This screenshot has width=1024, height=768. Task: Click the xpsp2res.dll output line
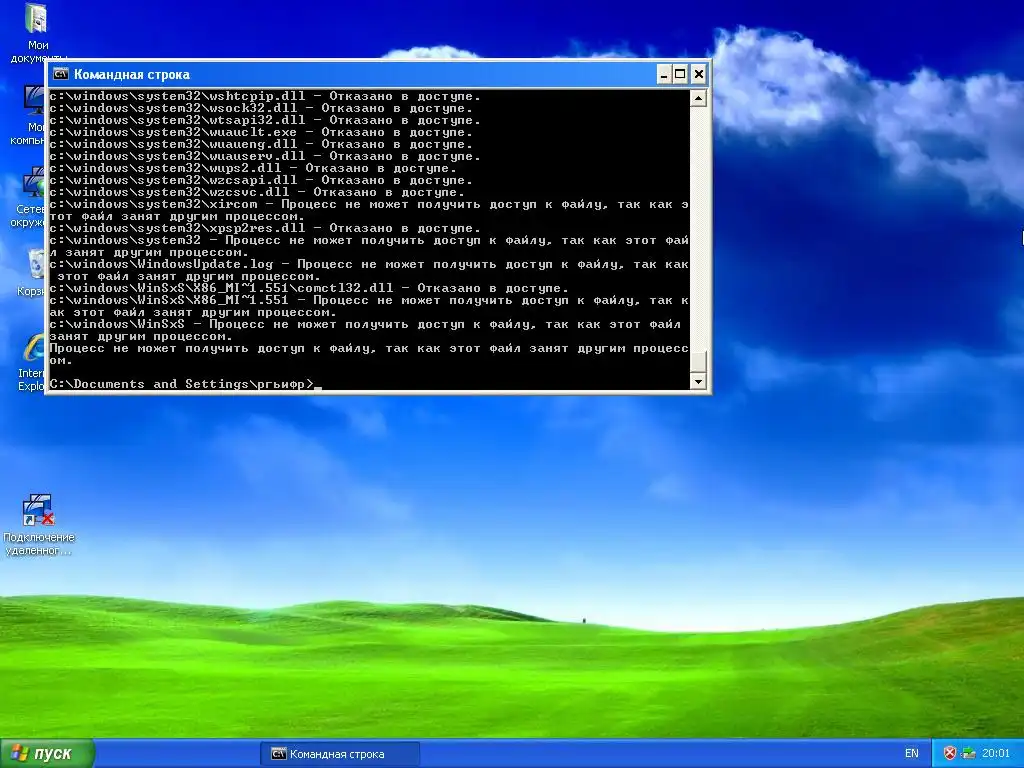pos(264,228)
